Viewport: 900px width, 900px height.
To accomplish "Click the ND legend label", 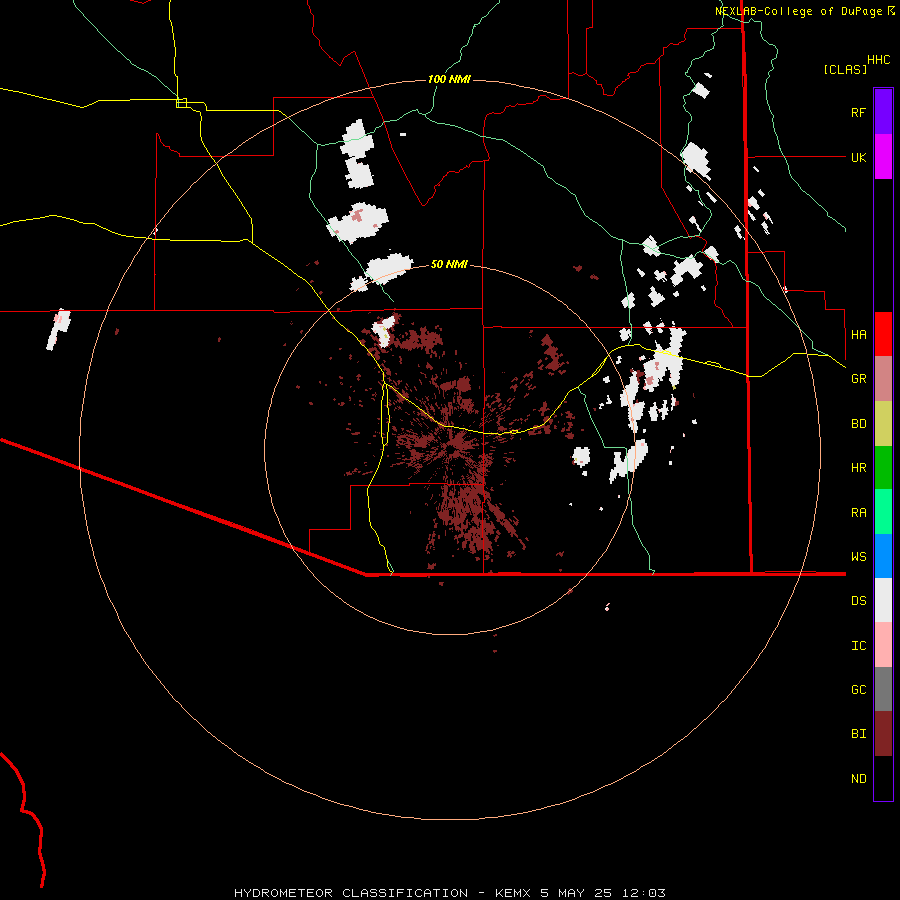I will [x=859, y=779].
